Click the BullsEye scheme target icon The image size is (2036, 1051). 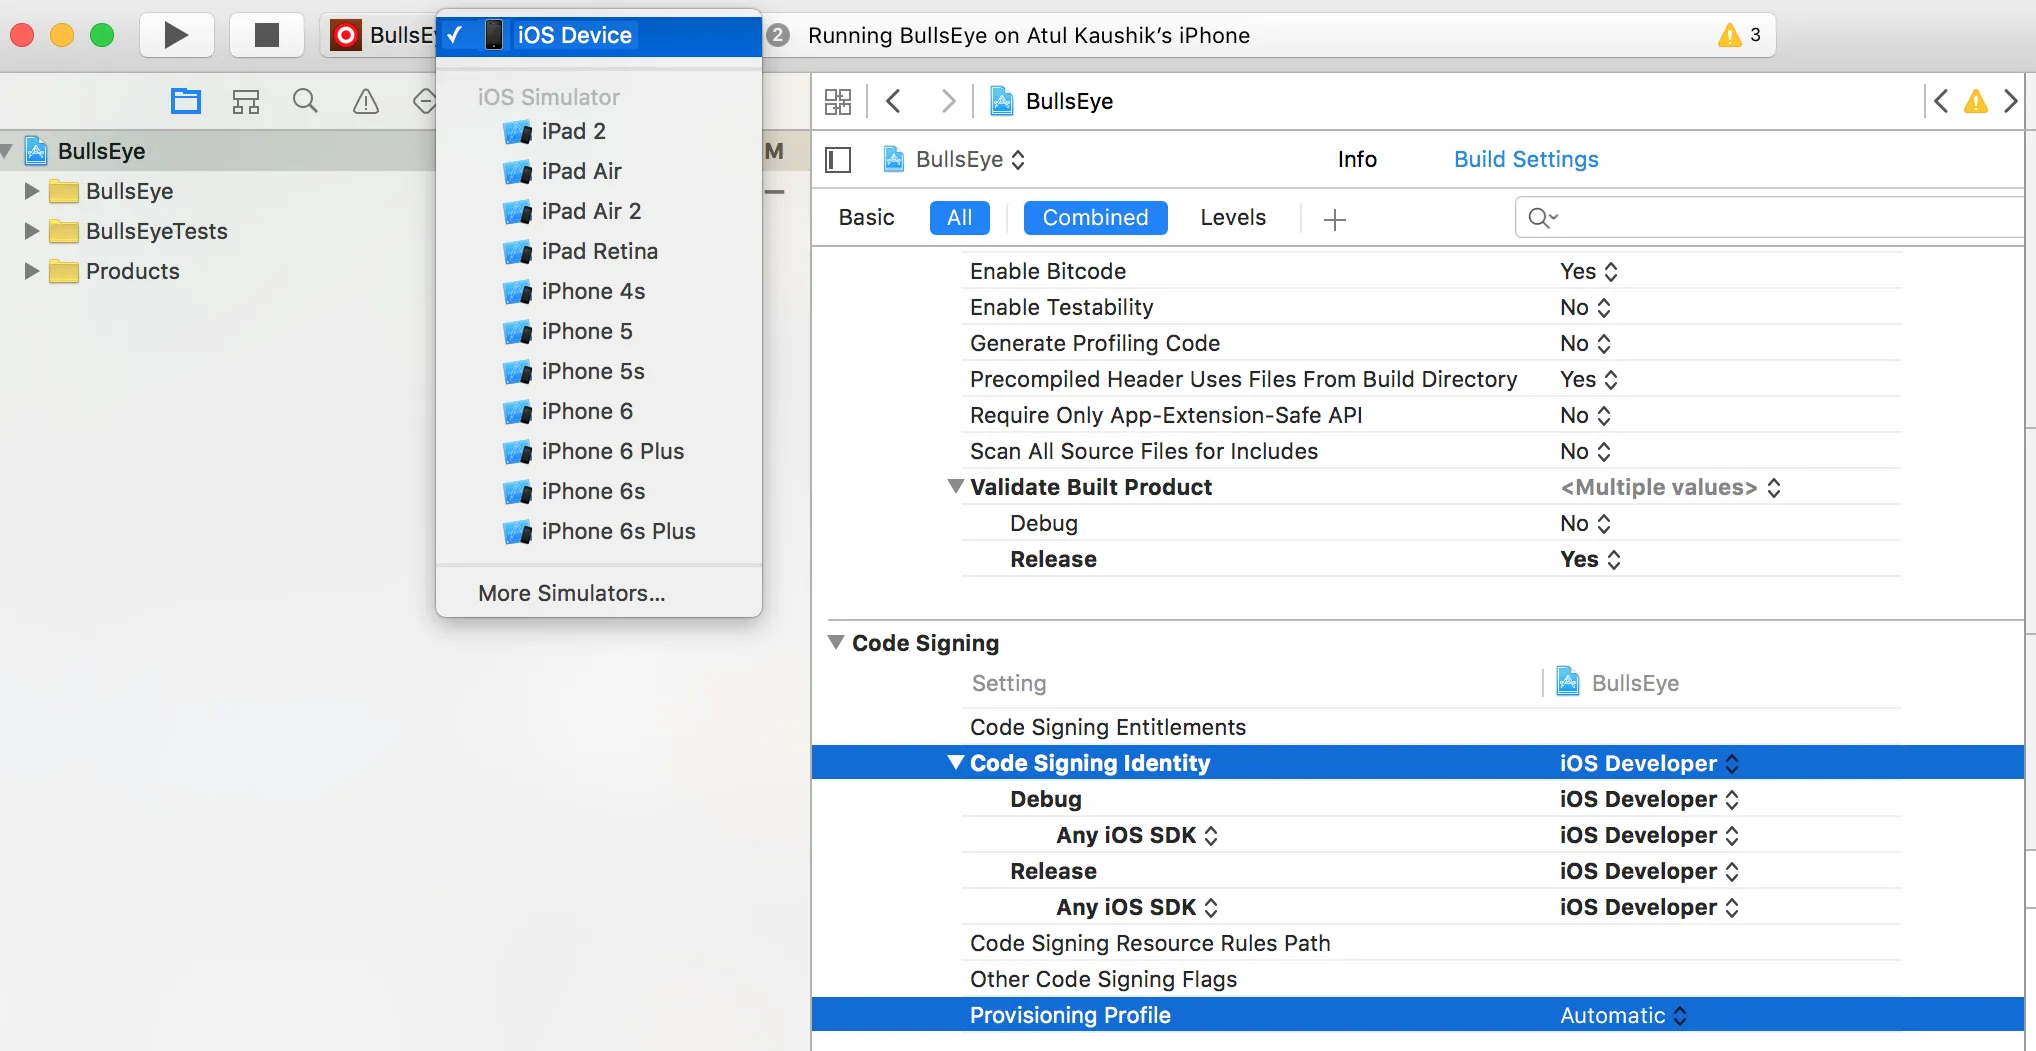tap(346, 36)
